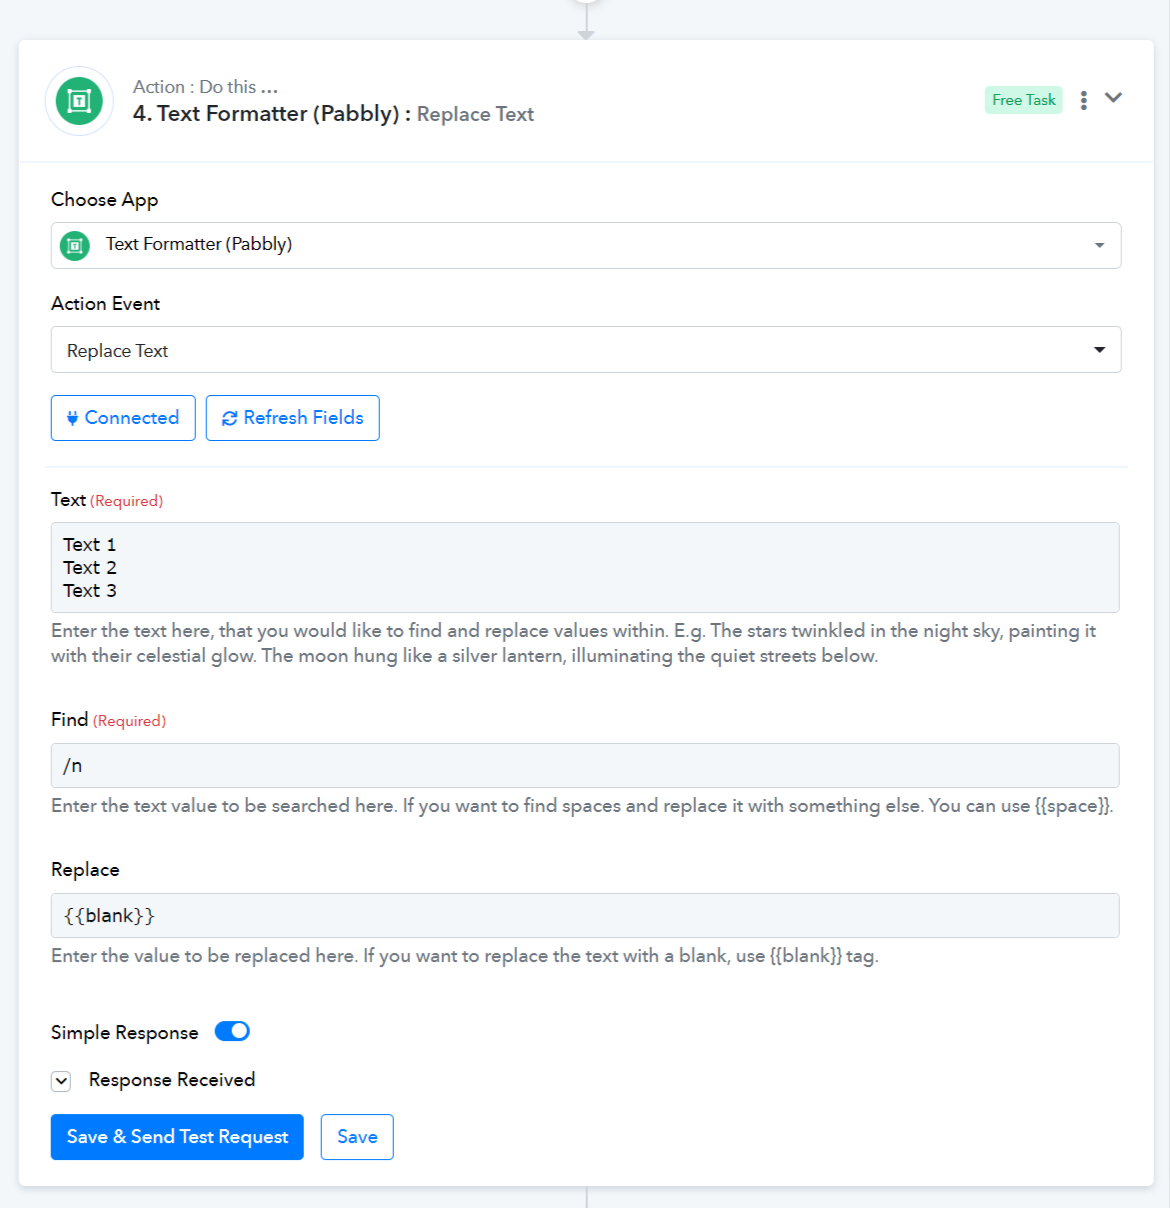Click the connector arrow above the step
1170x1208 pixels.
pos(586,35)
